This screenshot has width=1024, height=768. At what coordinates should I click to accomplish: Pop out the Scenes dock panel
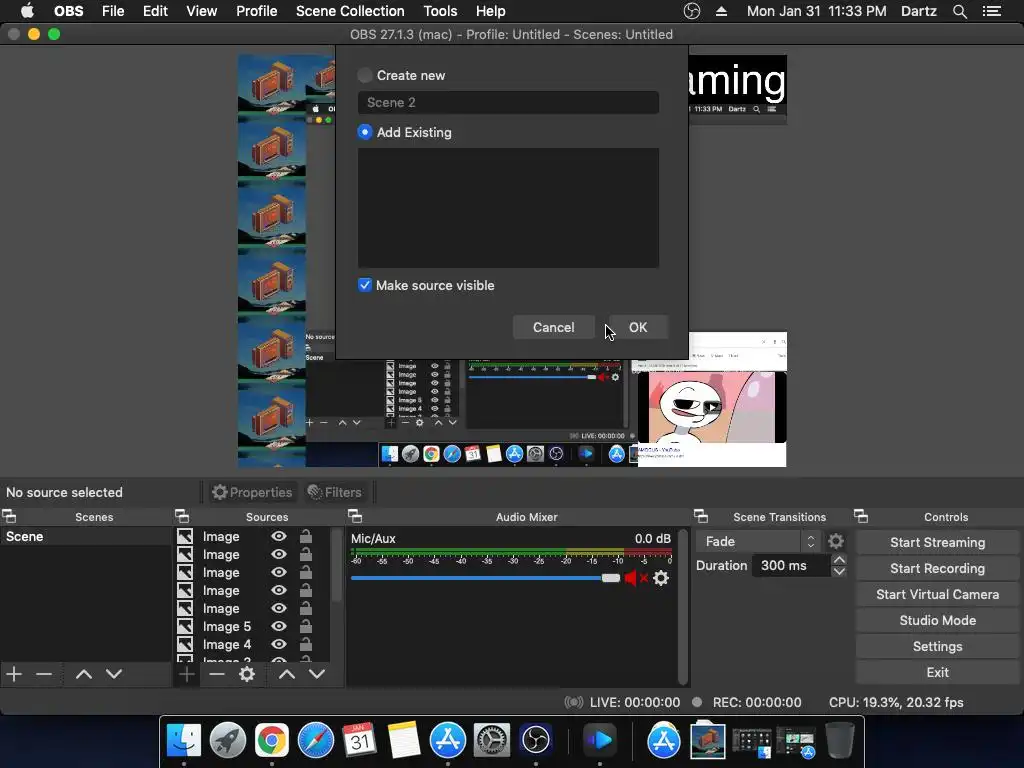pos(9,517)
